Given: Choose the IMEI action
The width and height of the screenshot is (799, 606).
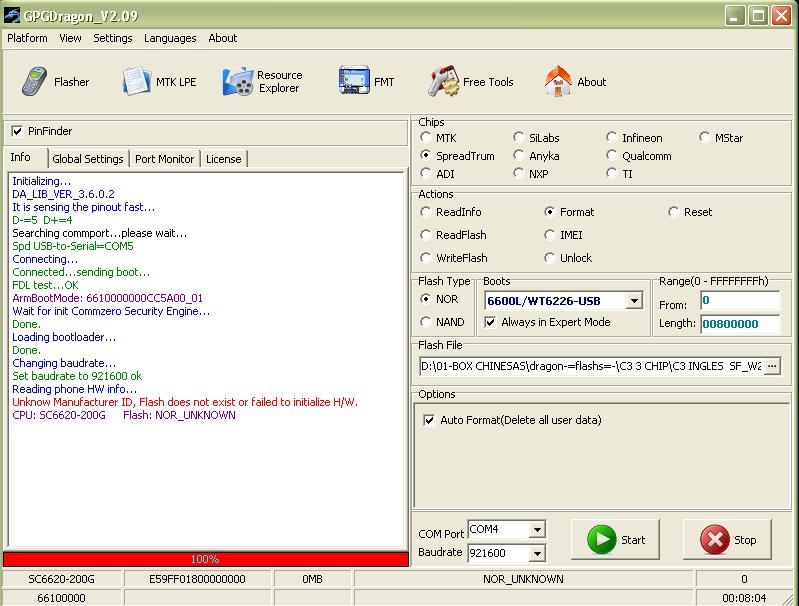Looking at the screenshot, I should 549,234.
